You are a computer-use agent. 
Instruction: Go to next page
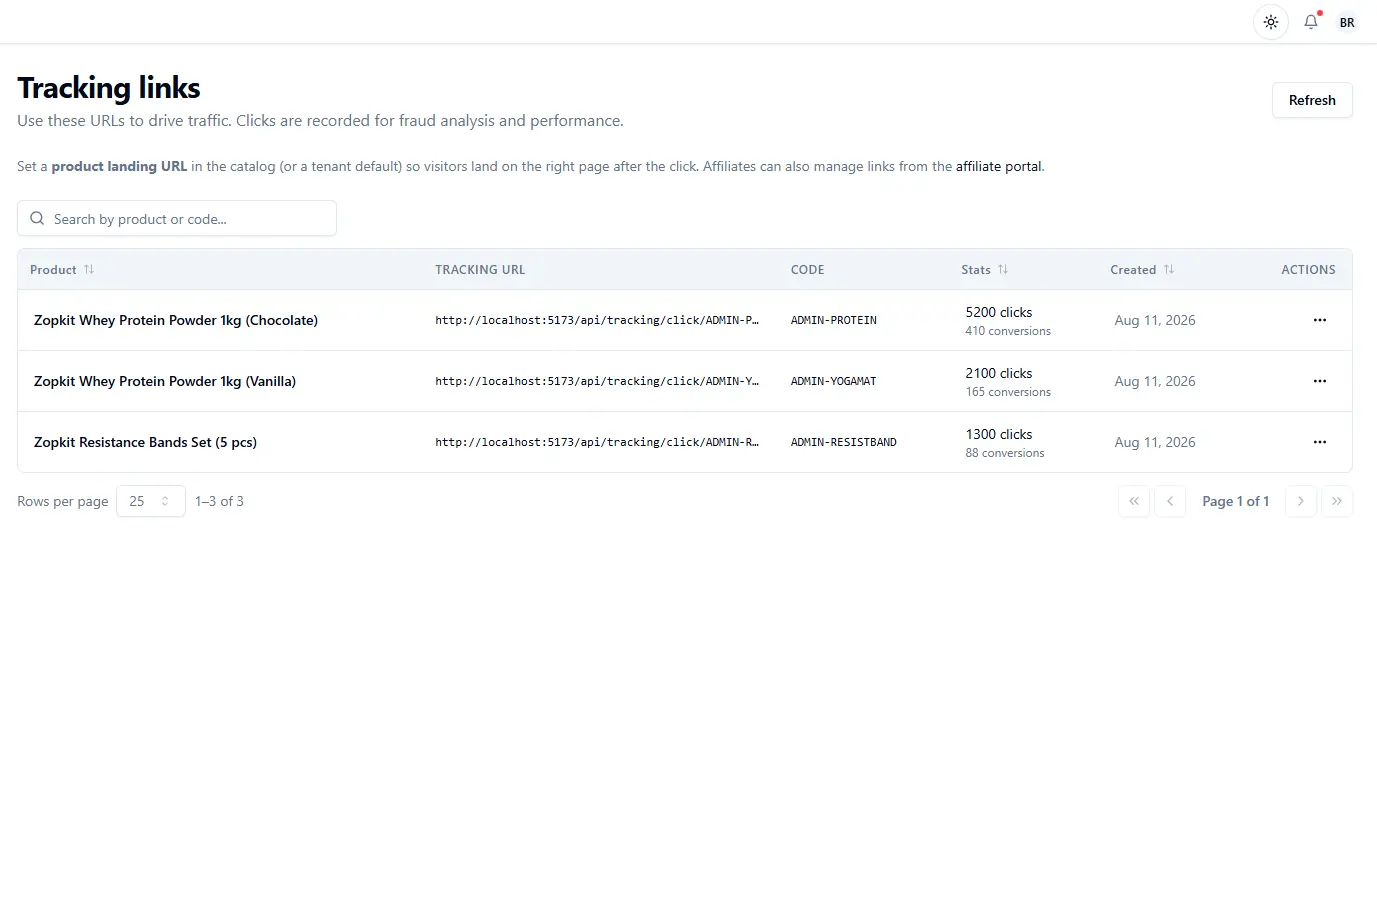pos(1300,501)
